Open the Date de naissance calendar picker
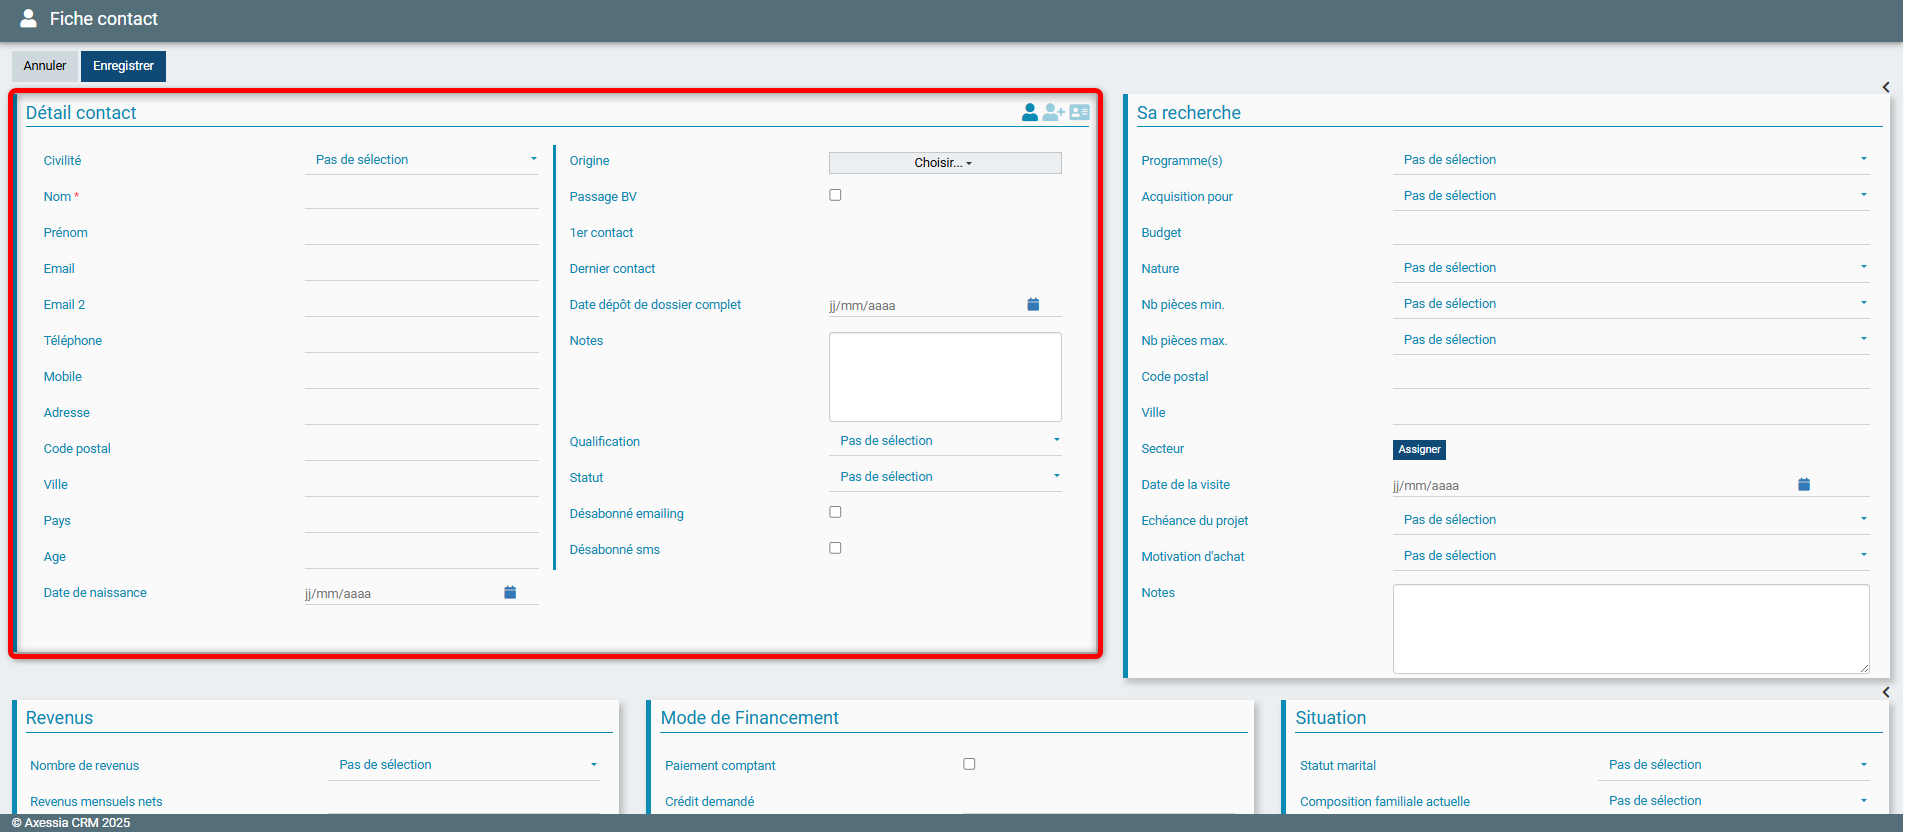The height and width of the screenshot is (832, 1905). (x=510, y=593)
